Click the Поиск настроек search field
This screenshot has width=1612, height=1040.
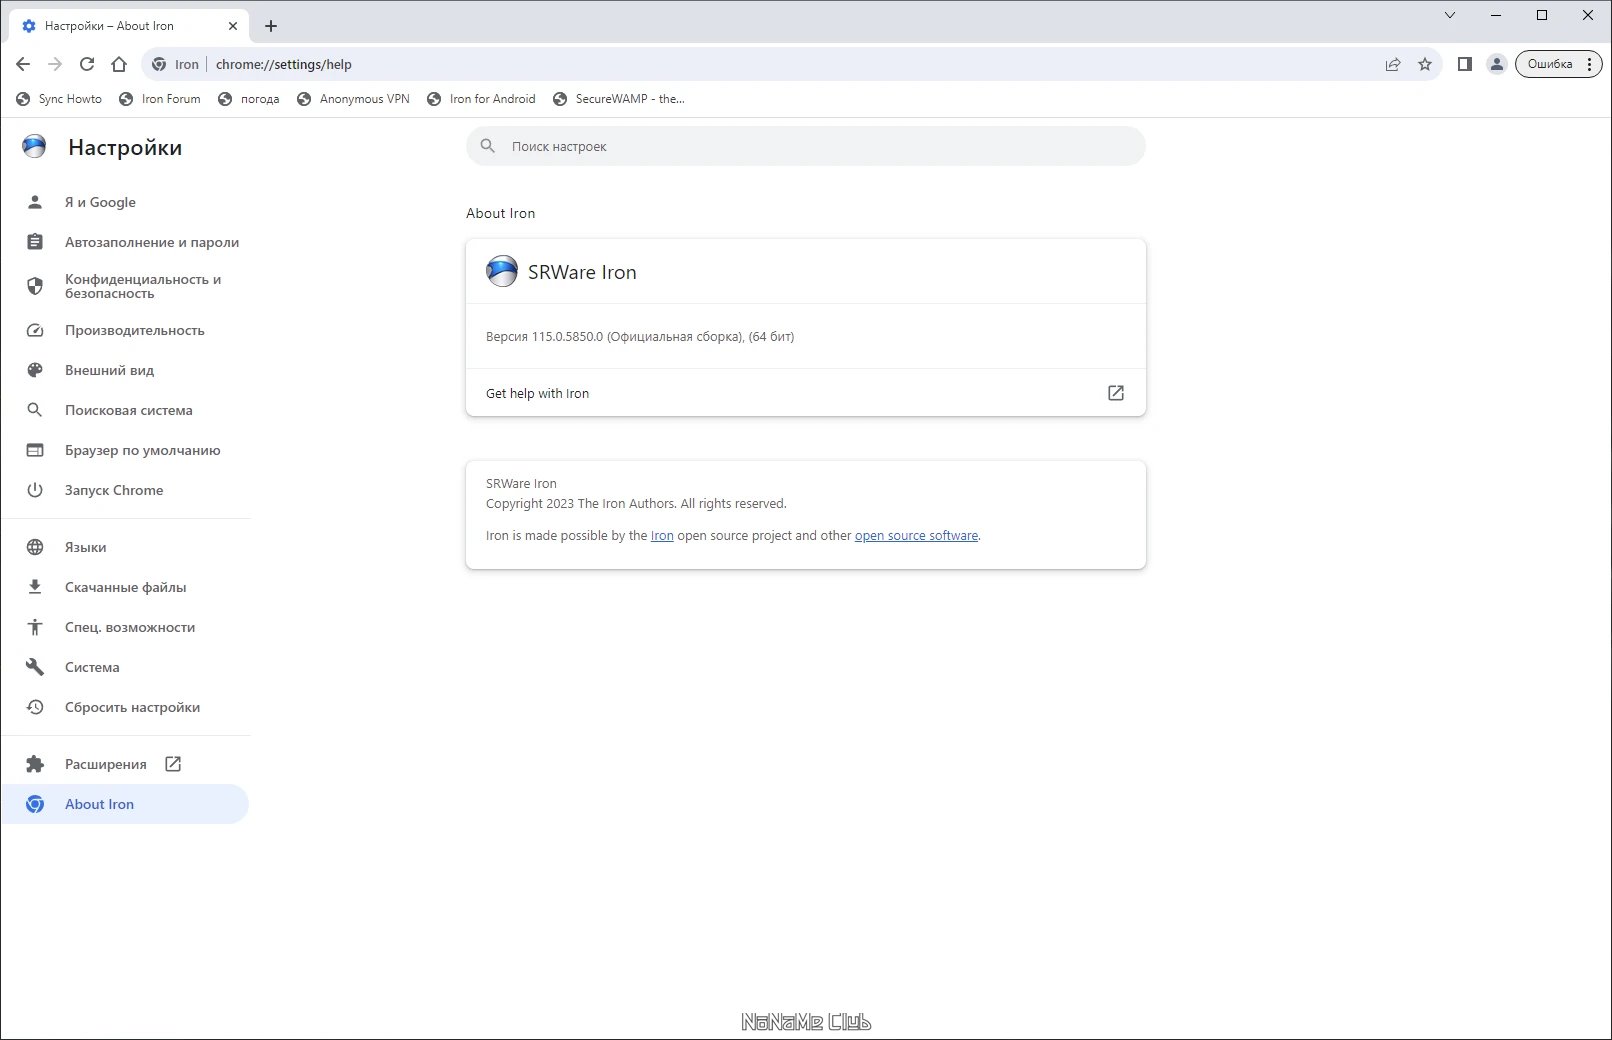(x=806, y=146)
